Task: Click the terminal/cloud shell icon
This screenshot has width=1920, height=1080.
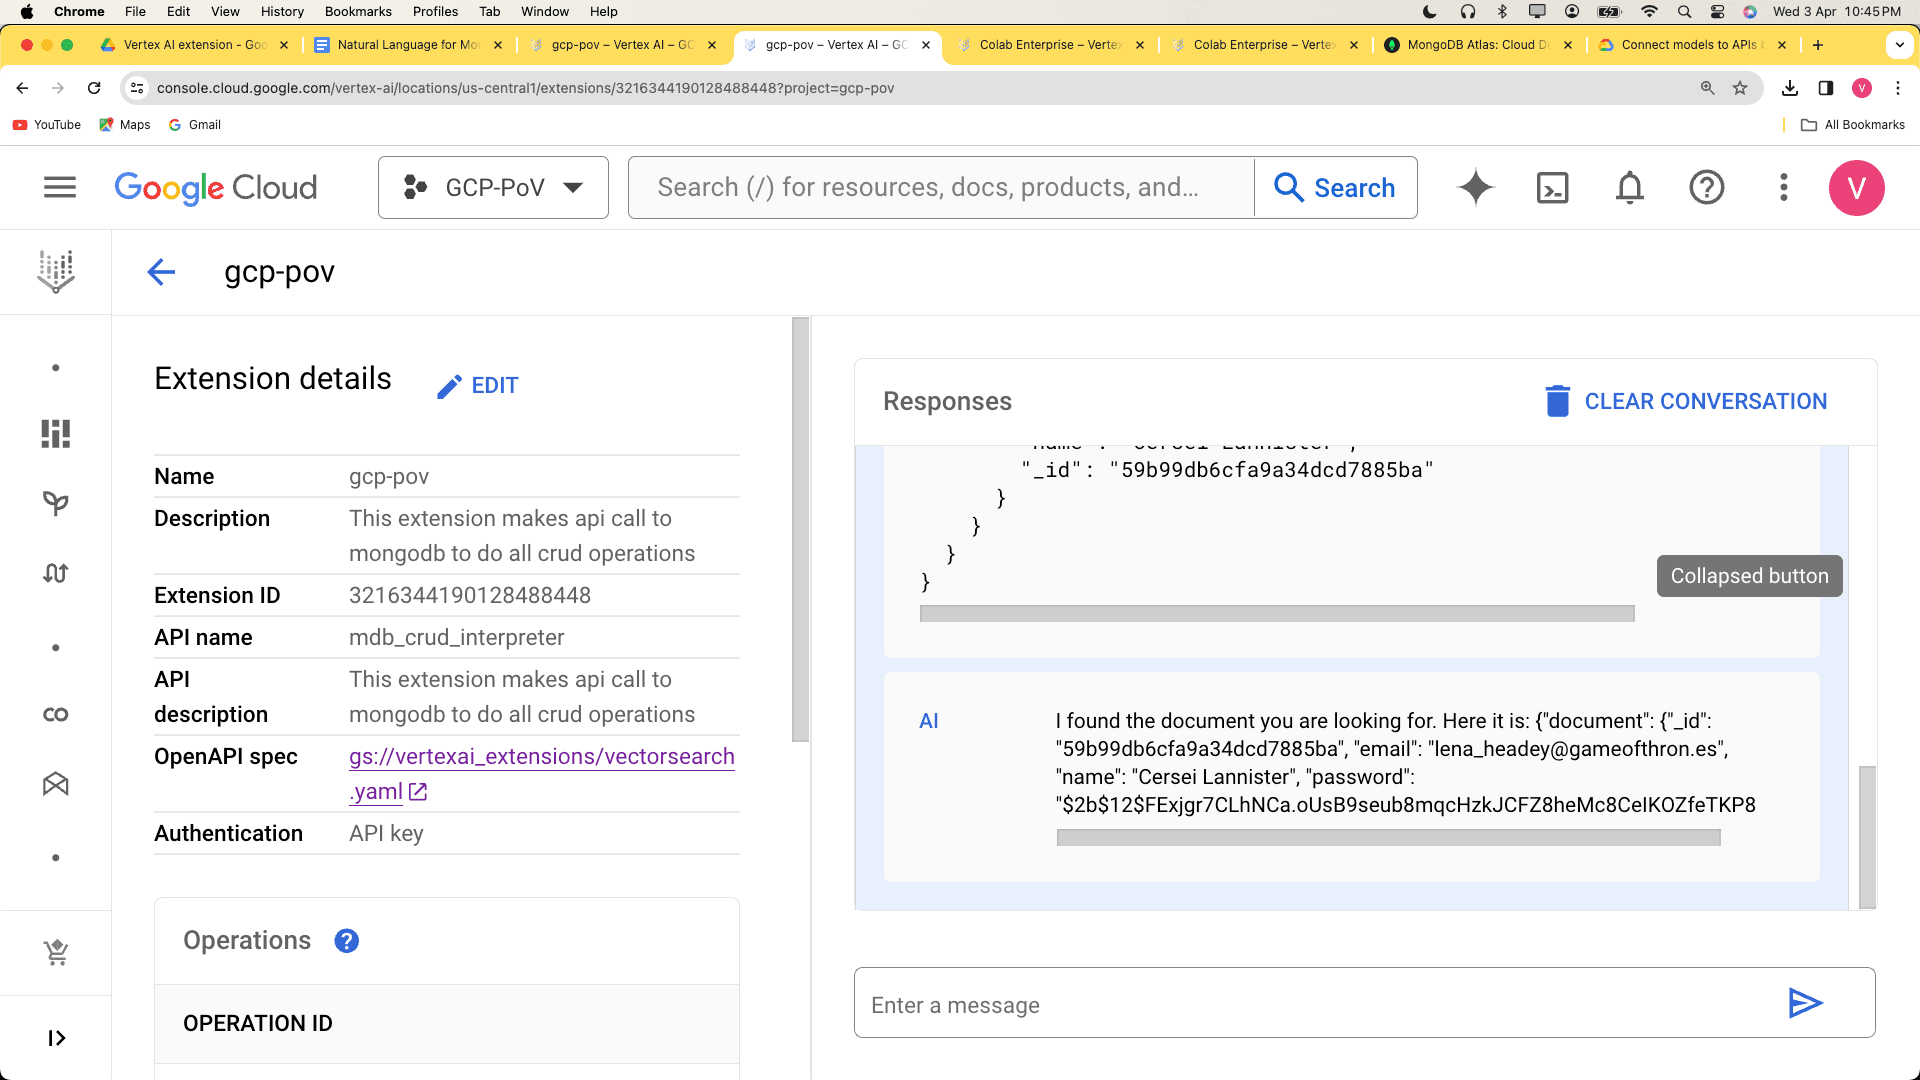Action: pos(1553,187)
